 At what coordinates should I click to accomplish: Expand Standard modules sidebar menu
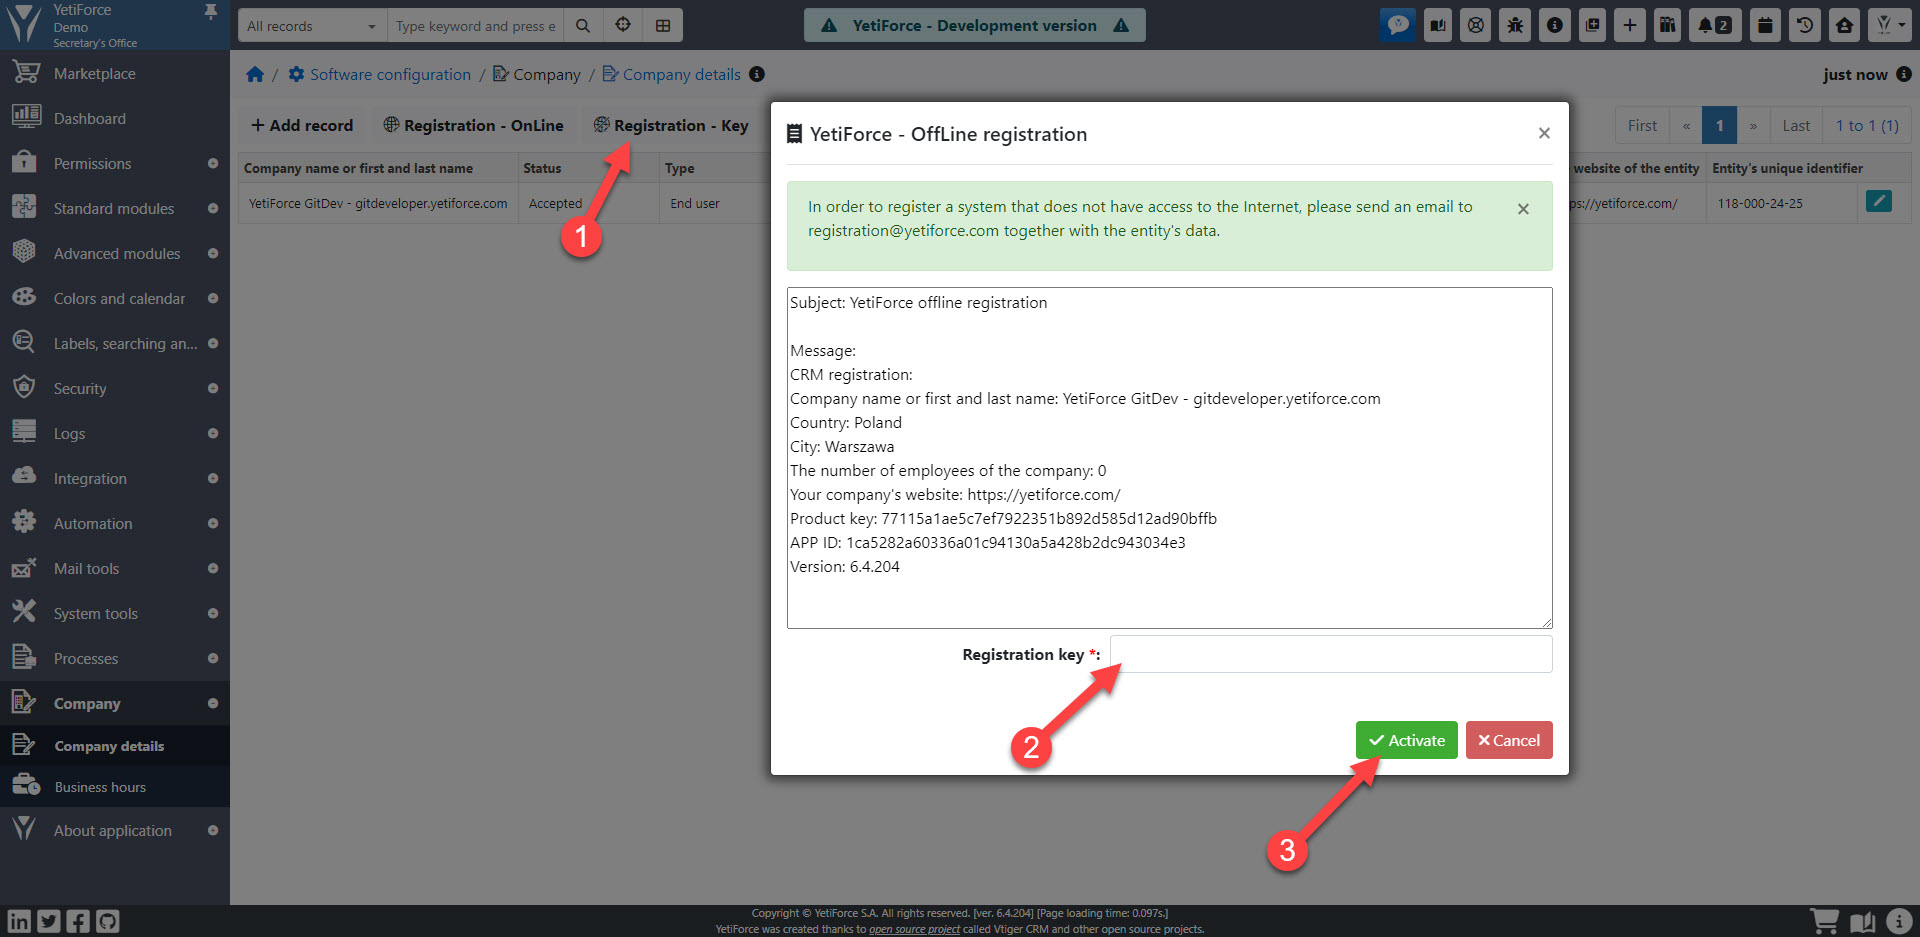coord(115,208)
